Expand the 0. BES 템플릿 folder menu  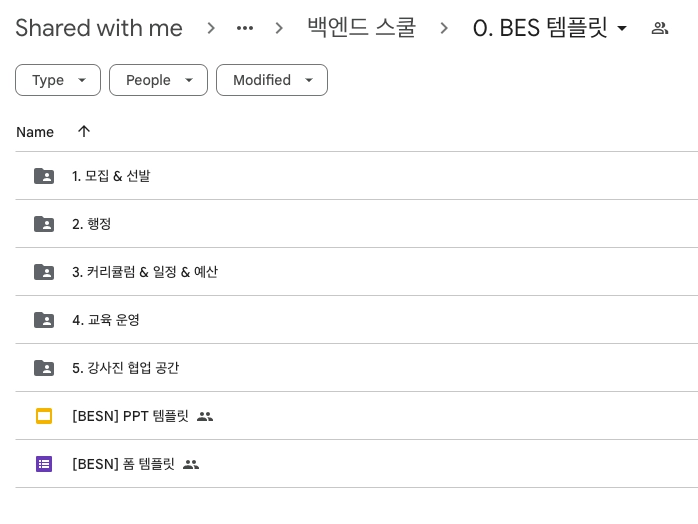(x=622, y=29)
